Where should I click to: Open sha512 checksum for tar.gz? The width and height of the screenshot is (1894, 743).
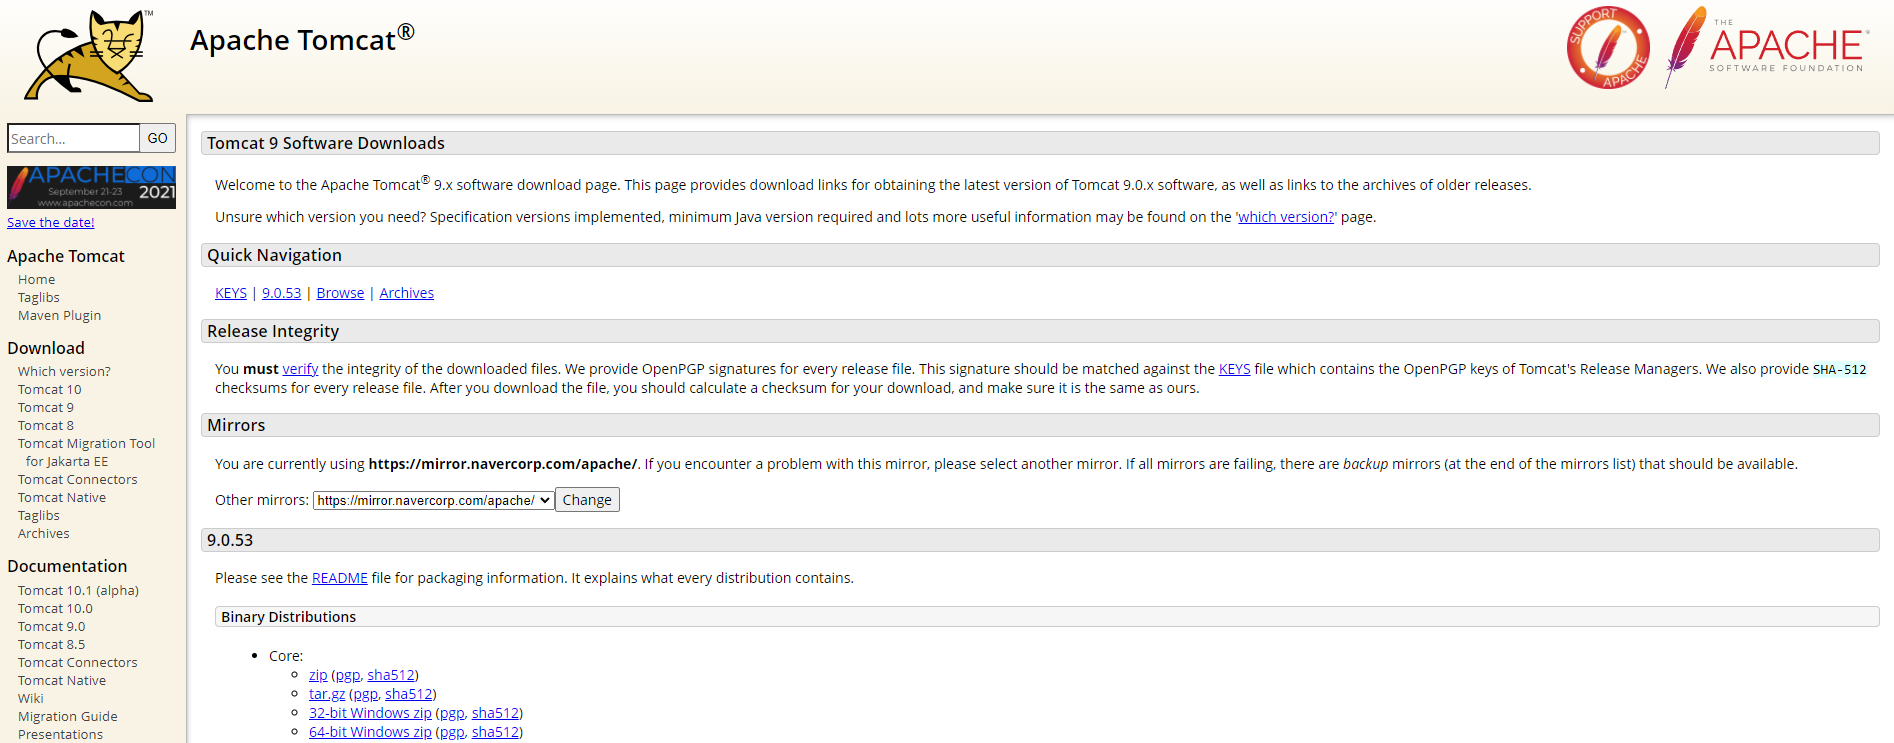coord(409,694)
